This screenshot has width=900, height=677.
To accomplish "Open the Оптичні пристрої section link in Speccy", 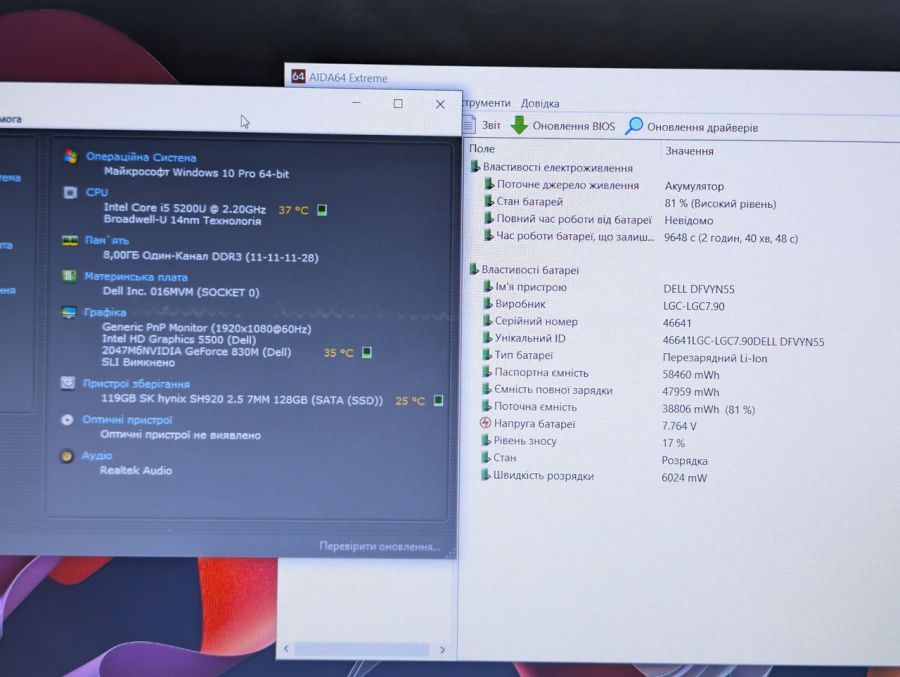I will click(127, 420).
